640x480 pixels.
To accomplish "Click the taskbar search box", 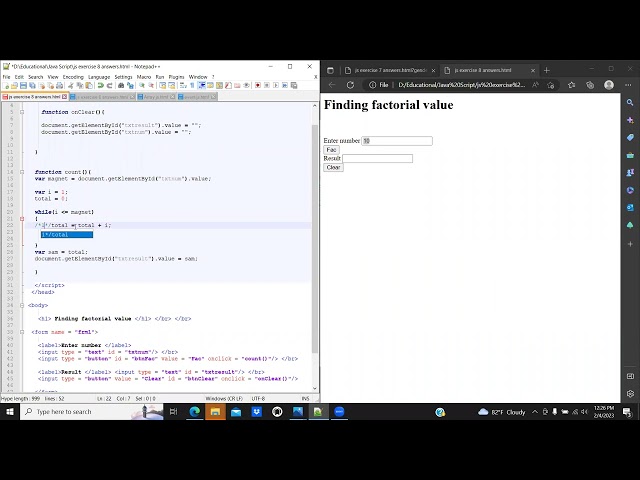I will (92, 412).
